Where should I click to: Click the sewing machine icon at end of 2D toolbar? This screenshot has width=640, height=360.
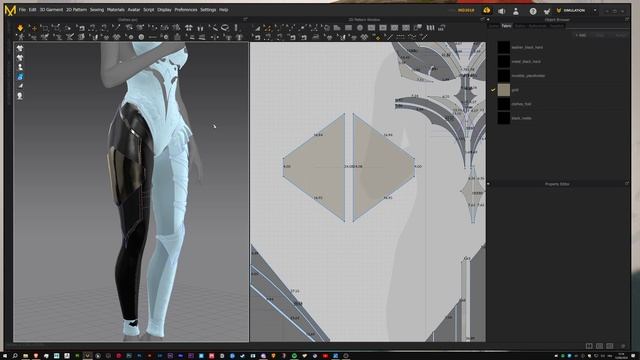coord(441,28)
